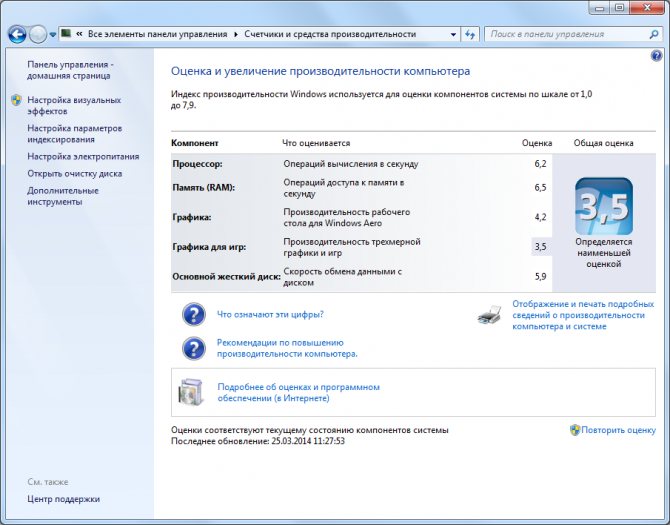Click the Forward navigation arrow button
670x525 pixels.
pyautogui.click(x=38, y=34)
